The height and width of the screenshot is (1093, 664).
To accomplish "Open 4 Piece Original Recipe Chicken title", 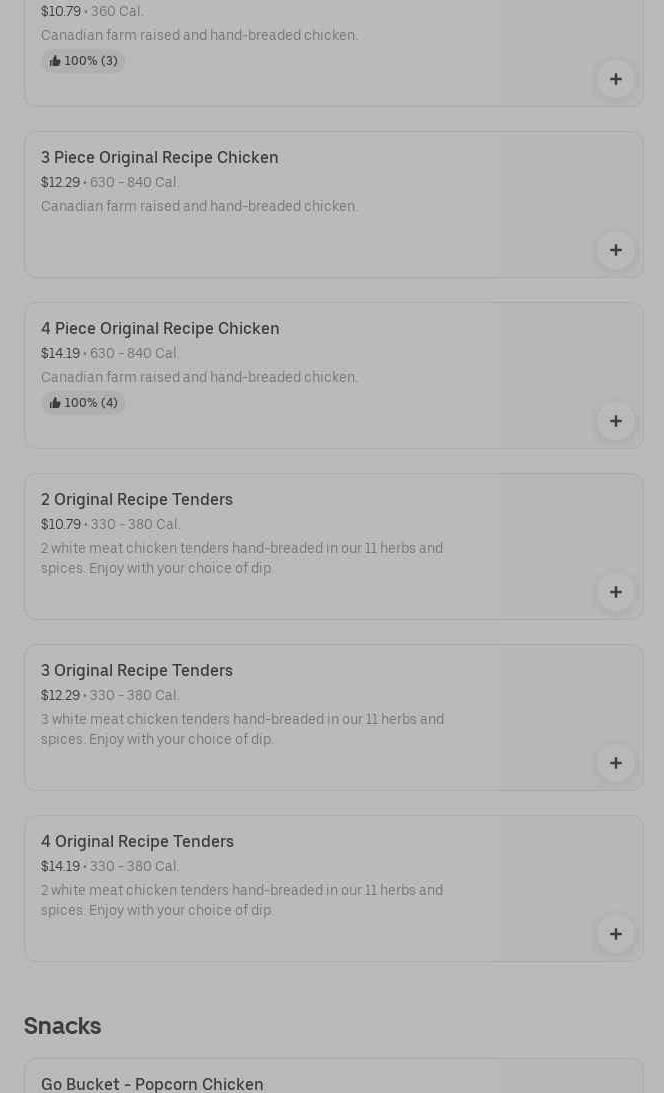I will coord(160,329).
